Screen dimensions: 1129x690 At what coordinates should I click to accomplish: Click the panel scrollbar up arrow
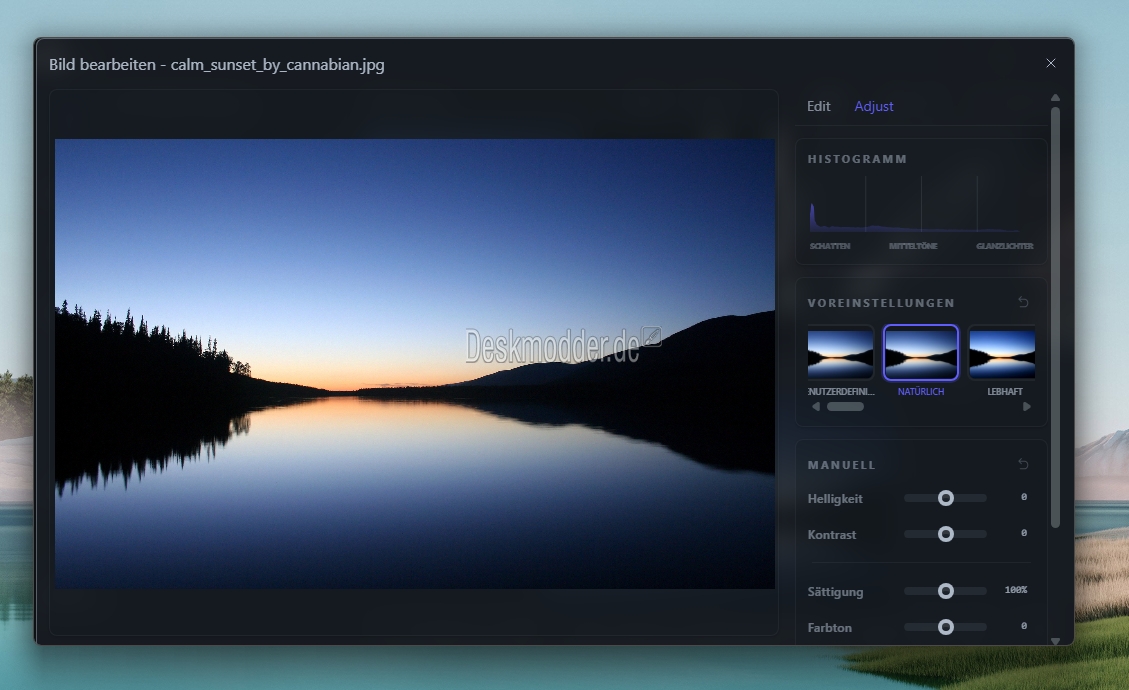pos(1055,98)
